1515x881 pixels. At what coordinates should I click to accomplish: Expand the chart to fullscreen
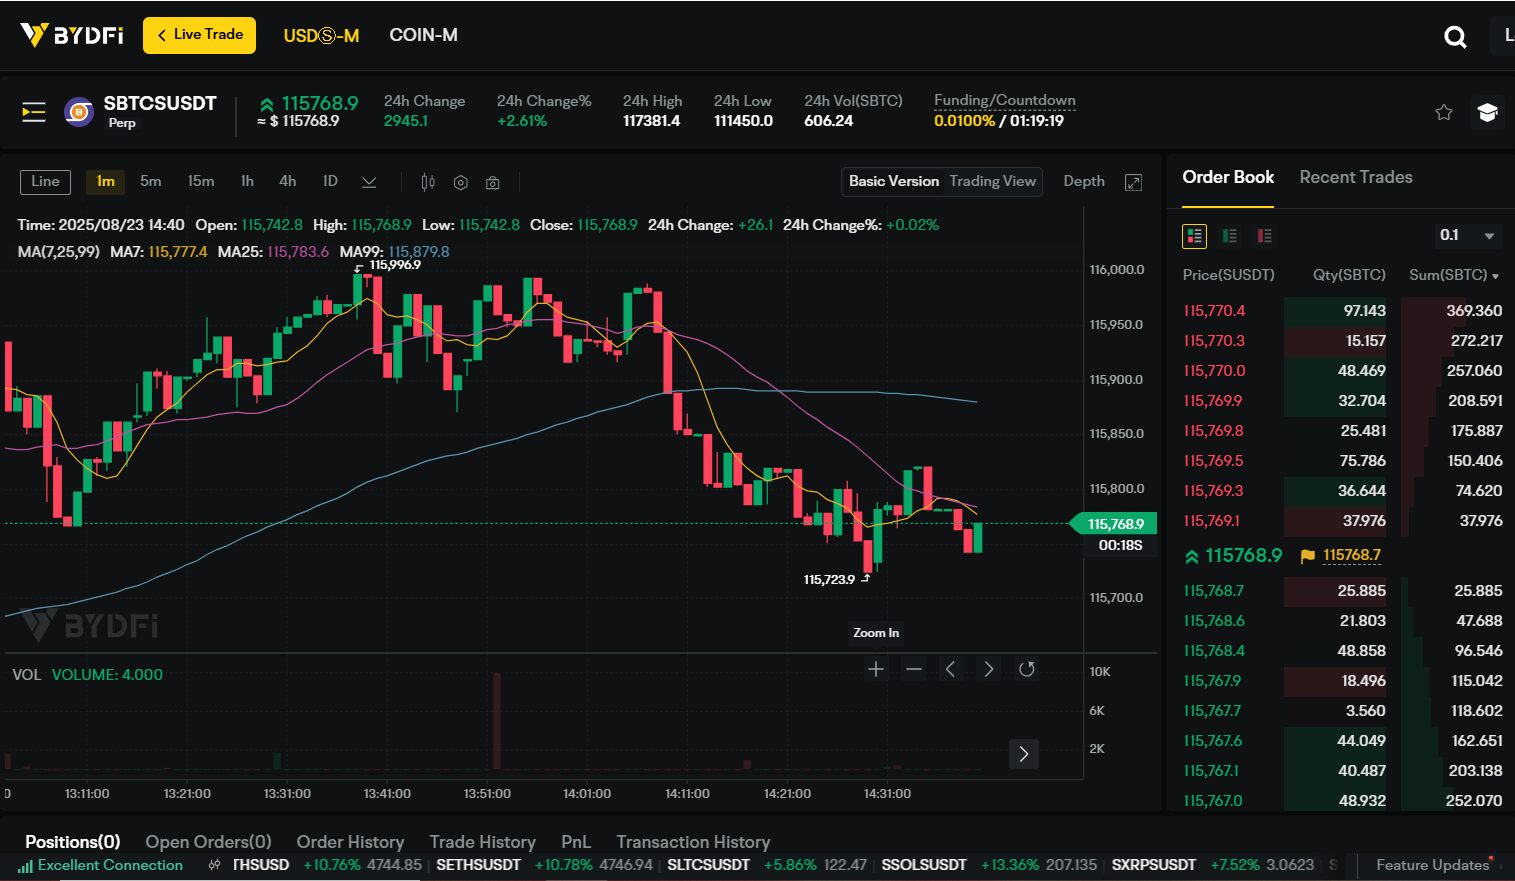1133,182
